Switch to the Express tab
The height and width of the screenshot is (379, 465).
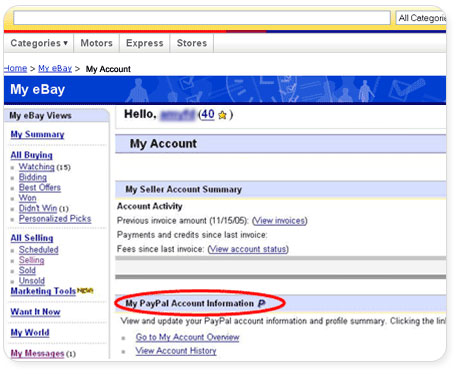coord(145,43)
